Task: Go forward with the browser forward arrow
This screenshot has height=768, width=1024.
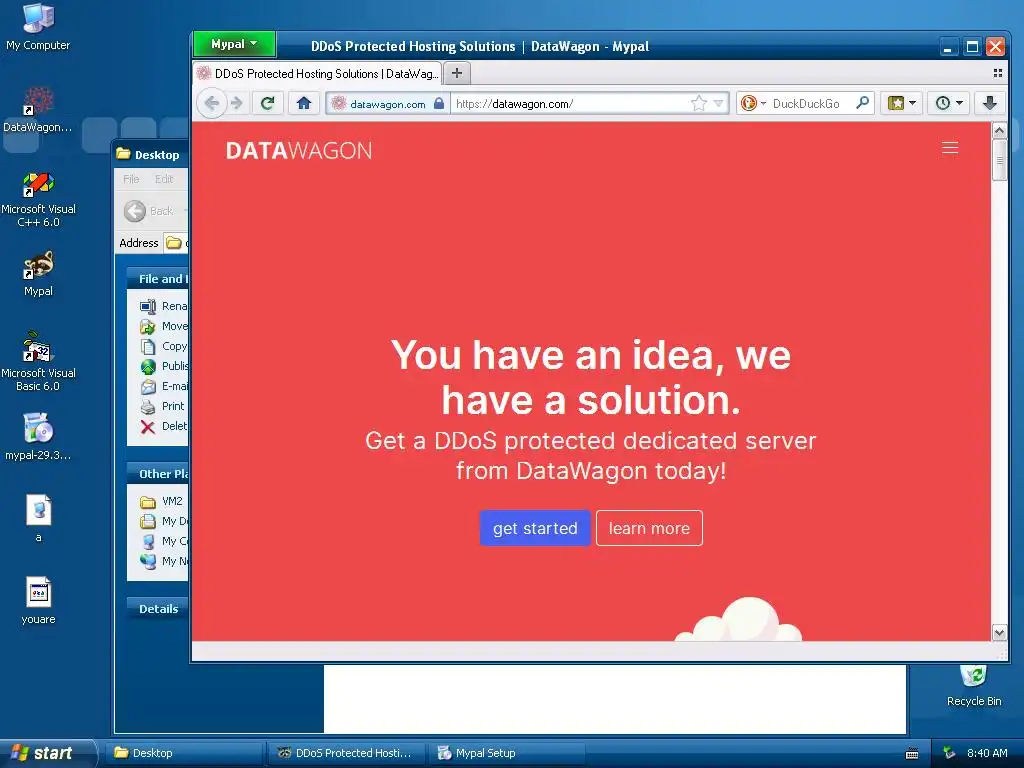Action: (237, 103)
